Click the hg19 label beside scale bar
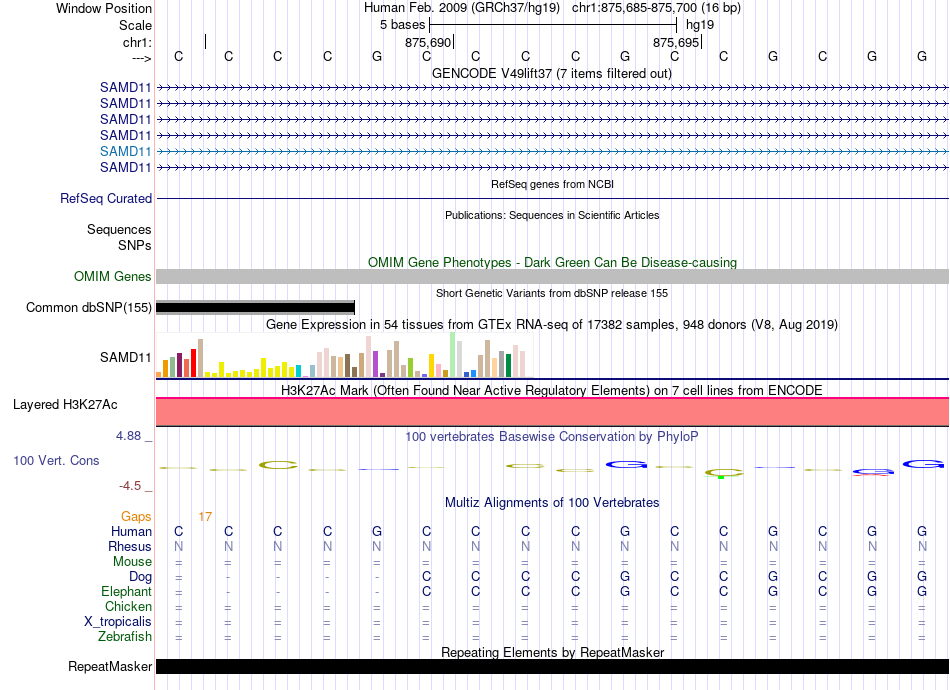Viewport: 950px width, 690px height. pyautogui.click(x=700, y=25)
